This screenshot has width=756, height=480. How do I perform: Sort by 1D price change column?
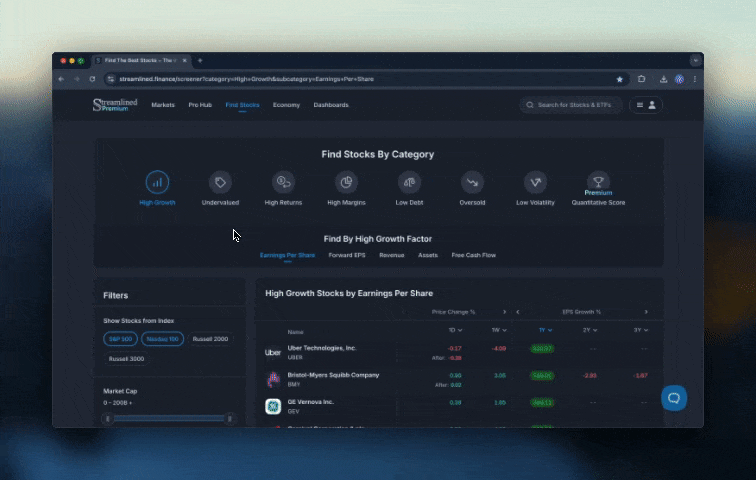[x=455, y=330]
